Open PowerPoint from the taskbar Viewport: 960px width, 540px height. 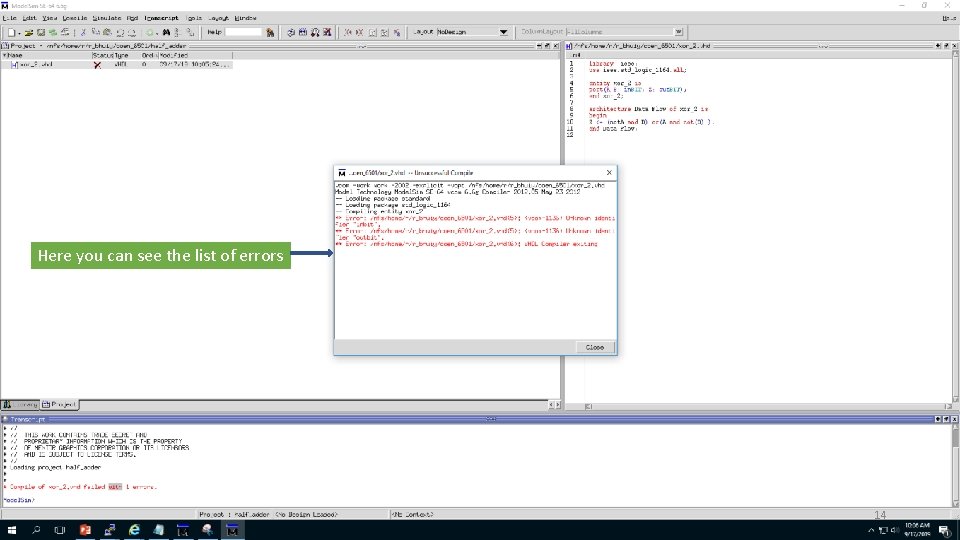pos(85,530)
